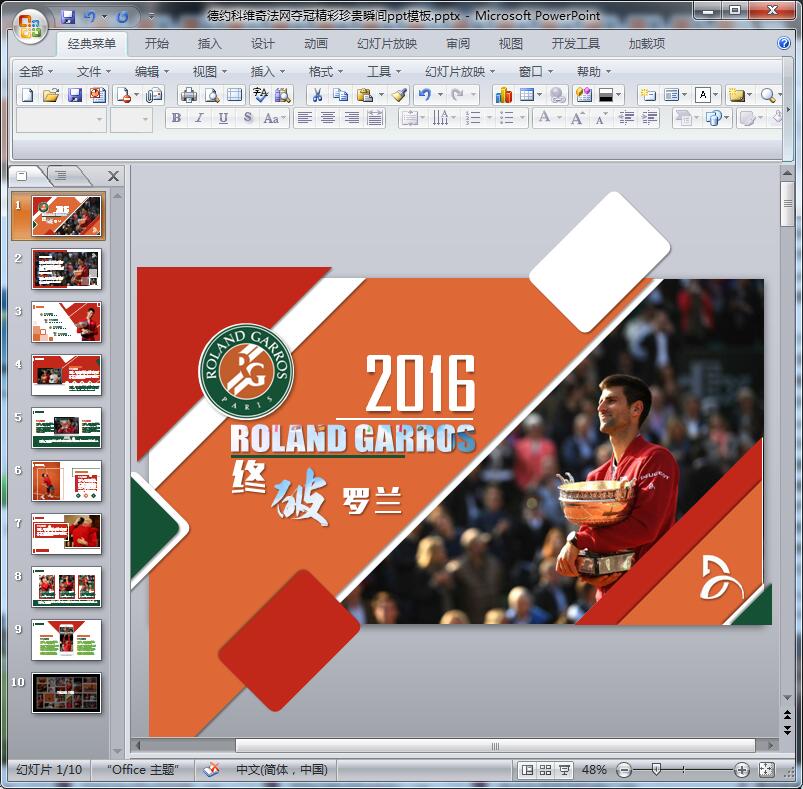The image size is (803, 789).
Task: Click the zoom slider handle
Action: (x=656, y=769)
